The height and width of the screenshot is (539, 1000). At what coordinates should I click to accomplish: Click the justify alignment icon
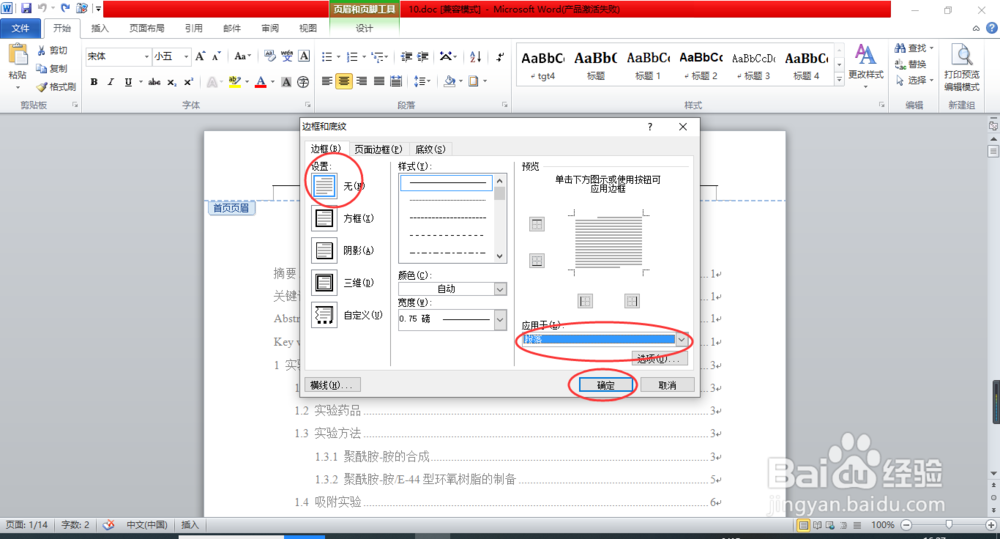pos(379,81)
